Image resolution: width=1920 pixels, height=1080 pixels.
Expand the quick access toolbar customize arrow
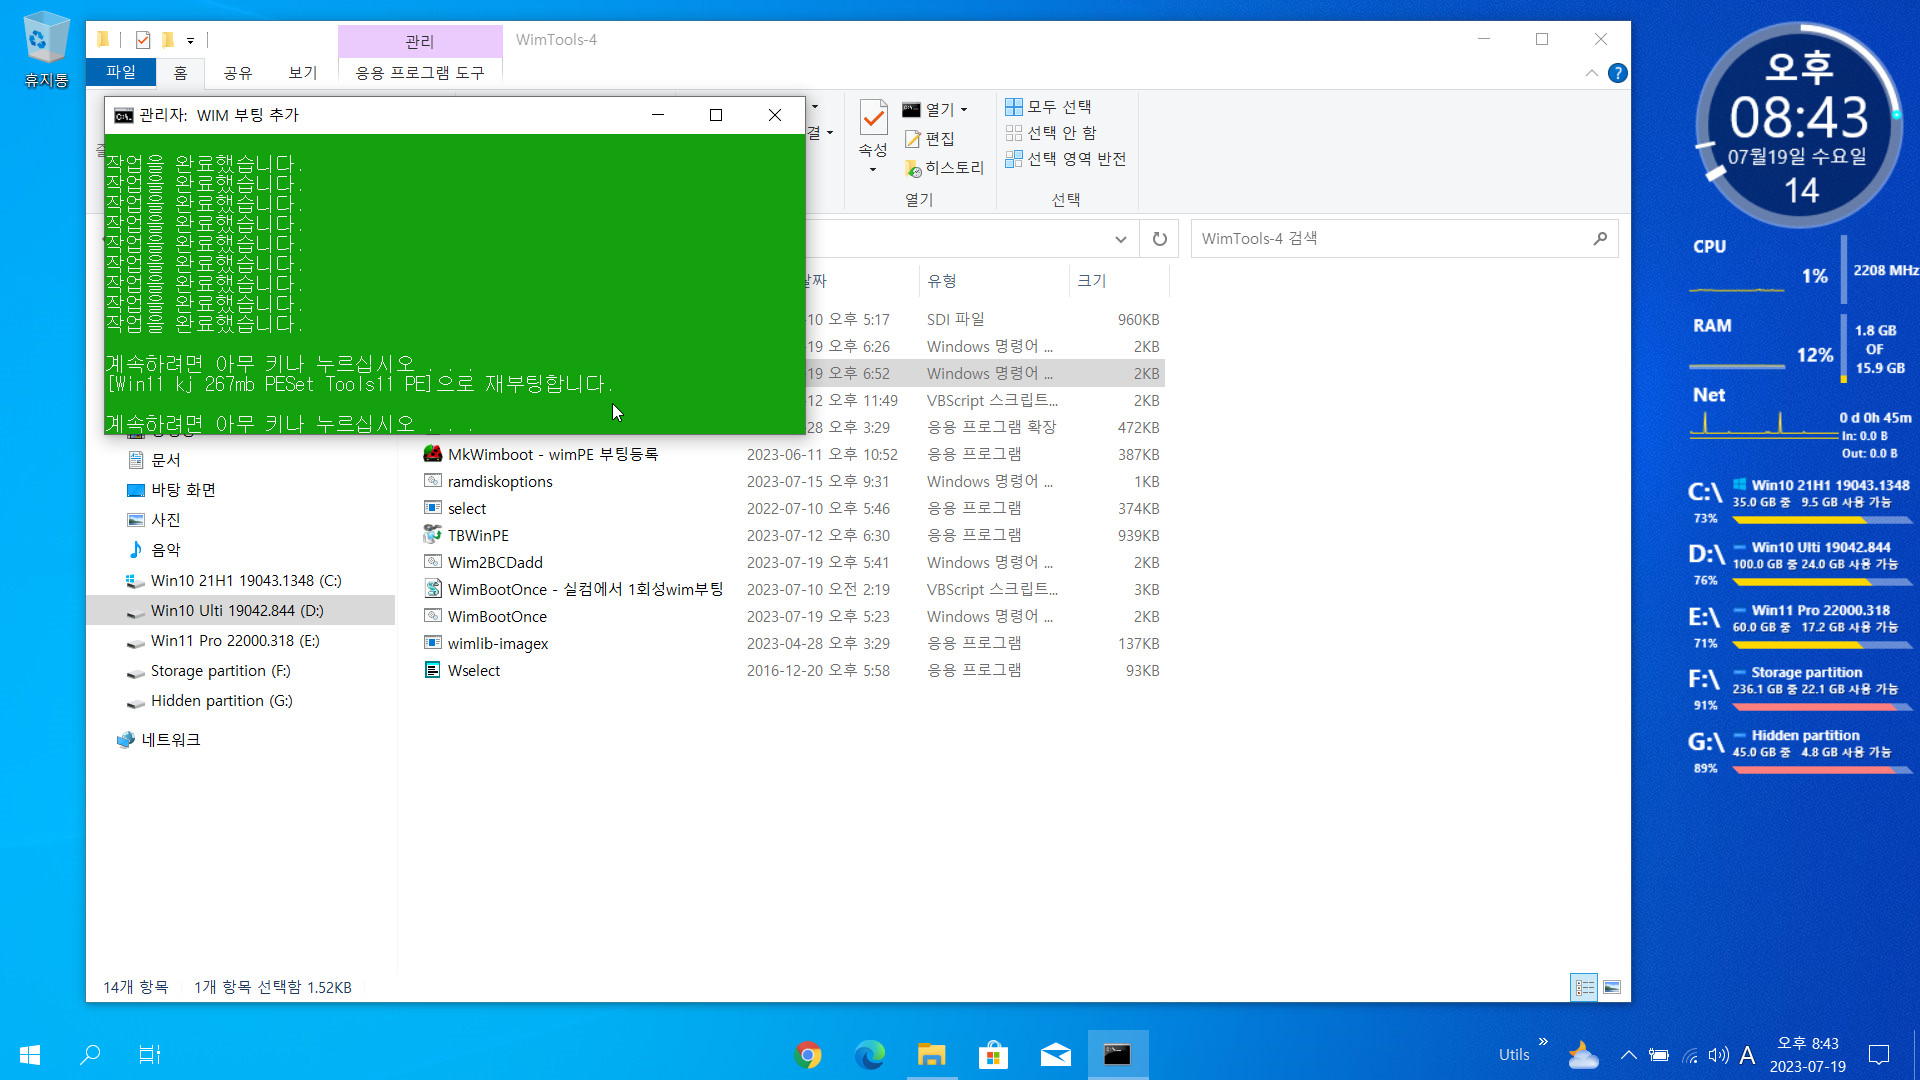pyautogui.click(x=190, y=41)
